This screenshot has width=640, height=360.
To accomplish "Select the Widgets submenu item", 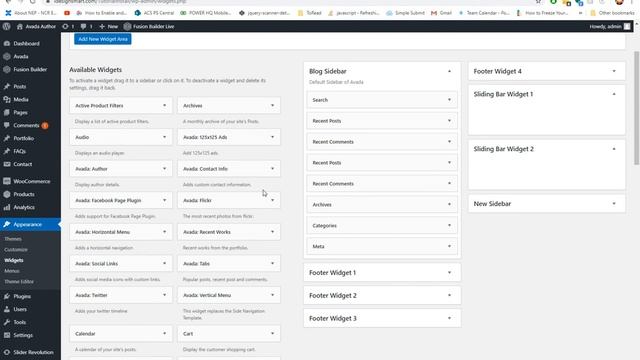I will point(14,260).
